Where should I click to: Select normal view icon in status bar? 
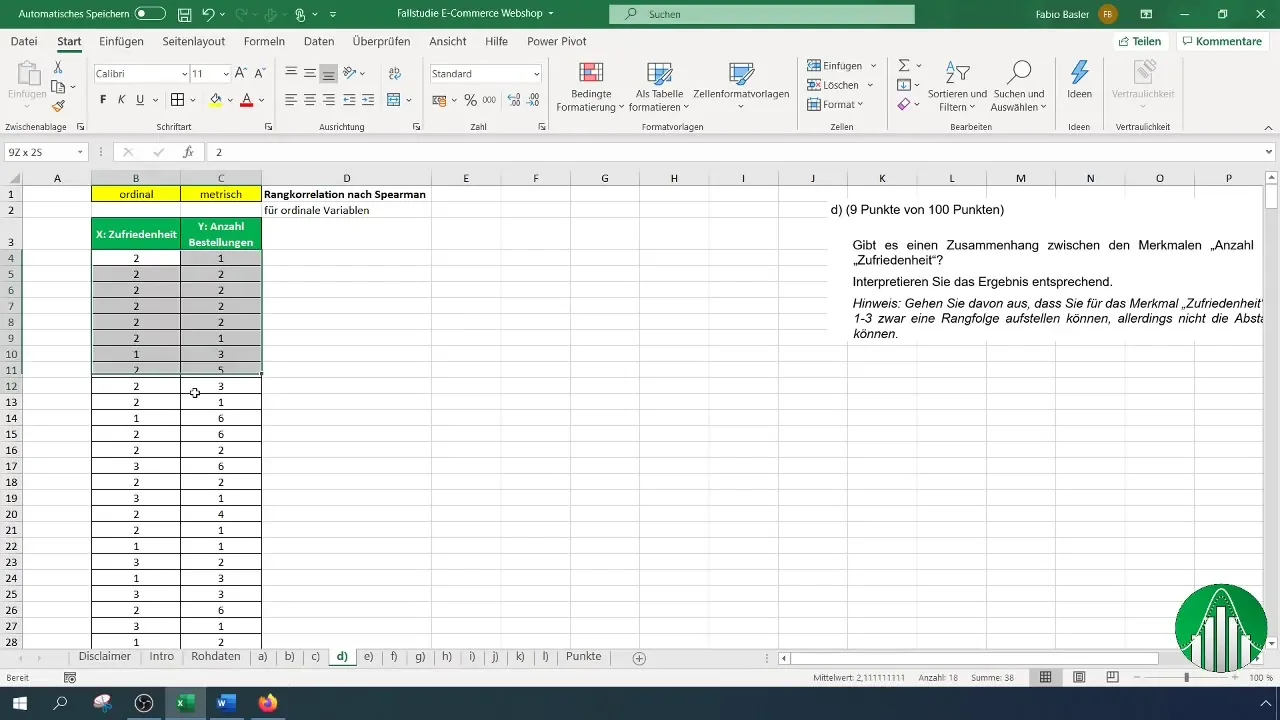click(1045, 677)
